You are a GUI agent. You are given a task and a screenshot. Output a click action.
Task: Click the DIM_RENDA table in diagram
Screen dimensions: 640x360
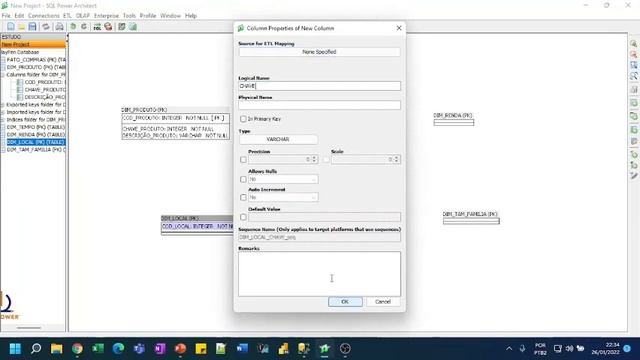point(453,119)
